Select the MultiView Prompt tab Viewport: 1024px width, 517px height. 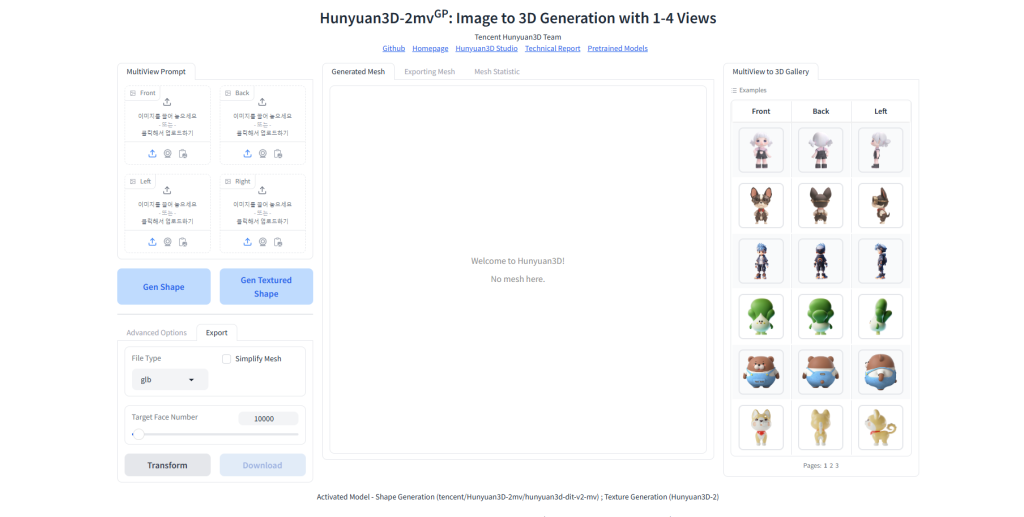click(156, 72)
